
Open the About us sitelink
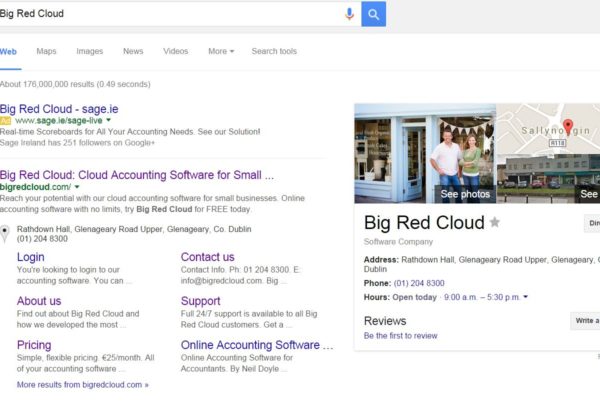pyautogui.click(x=39, y=301)
